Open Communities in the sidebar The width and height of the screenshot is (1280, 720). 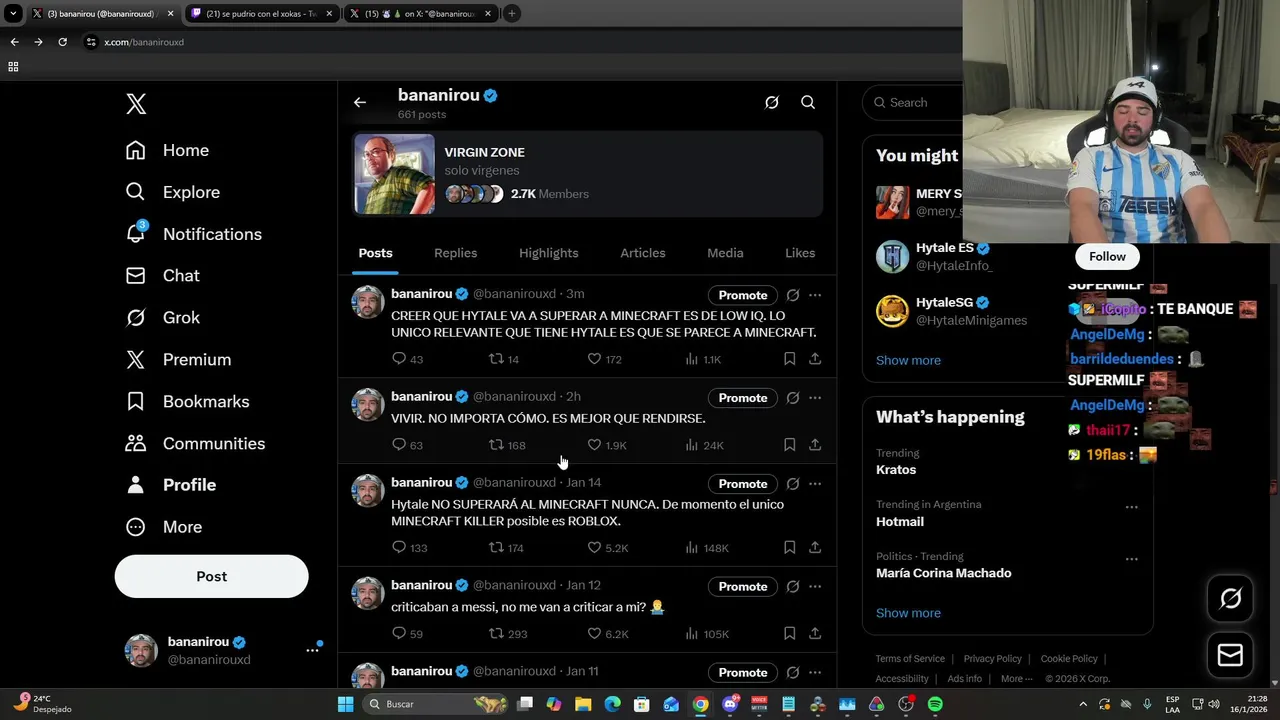tap(195, 443)
